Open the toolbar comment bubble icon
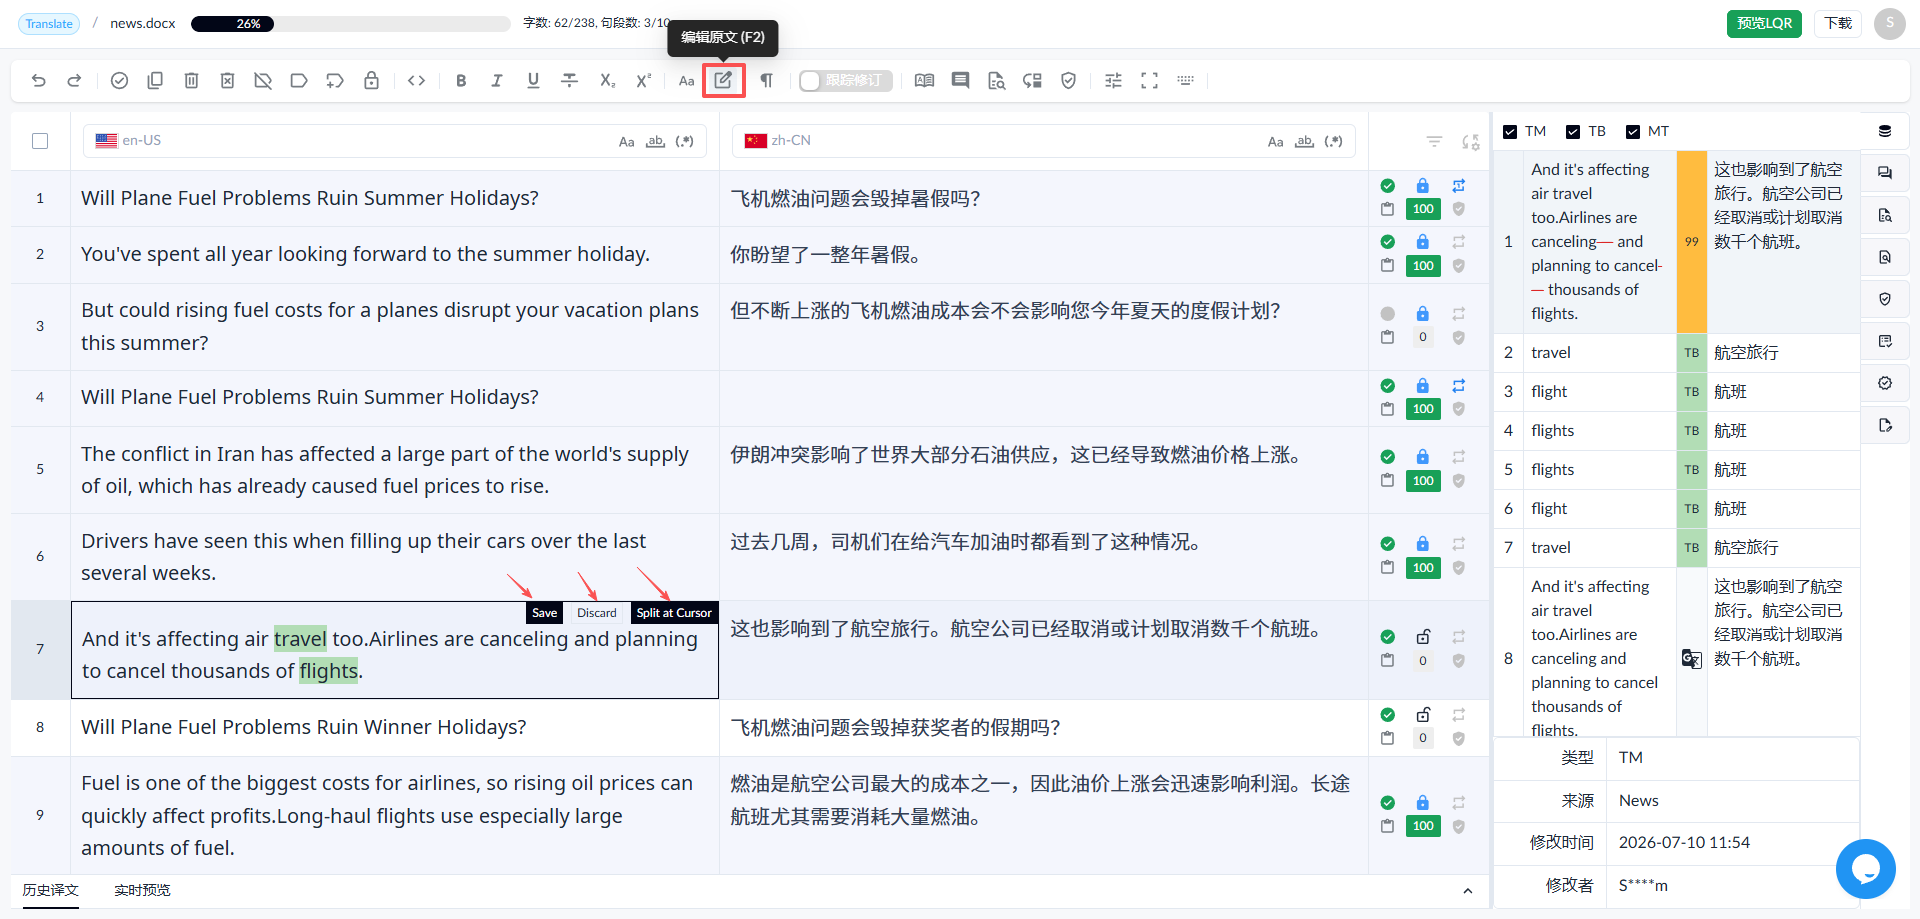1920x919 pixels. point(960,81)
